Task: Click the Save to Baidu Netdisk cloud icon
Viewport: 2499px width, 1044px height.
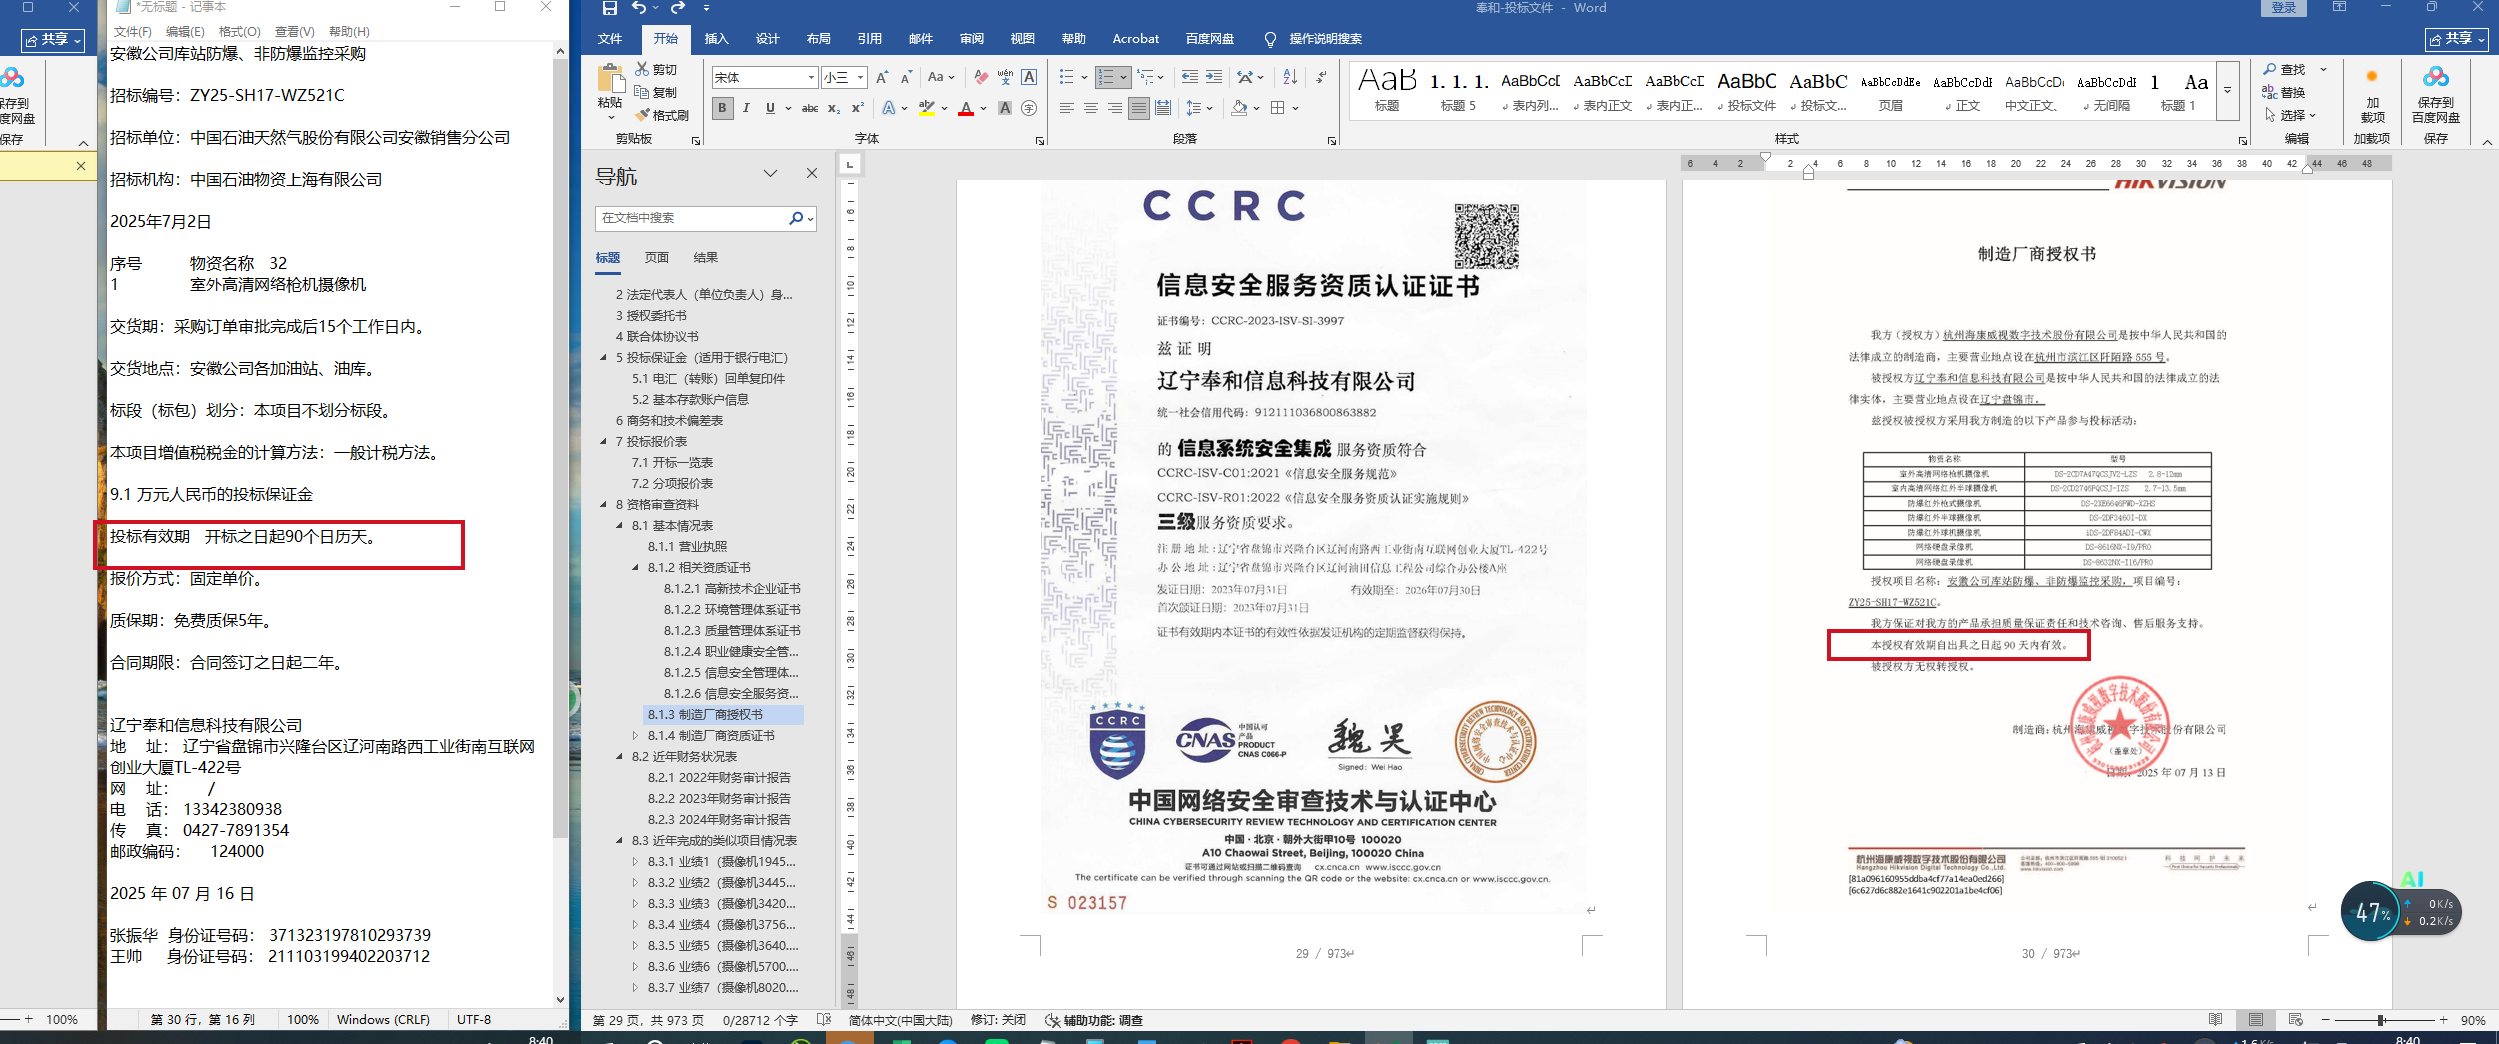Action: [x=2435, y=78]
